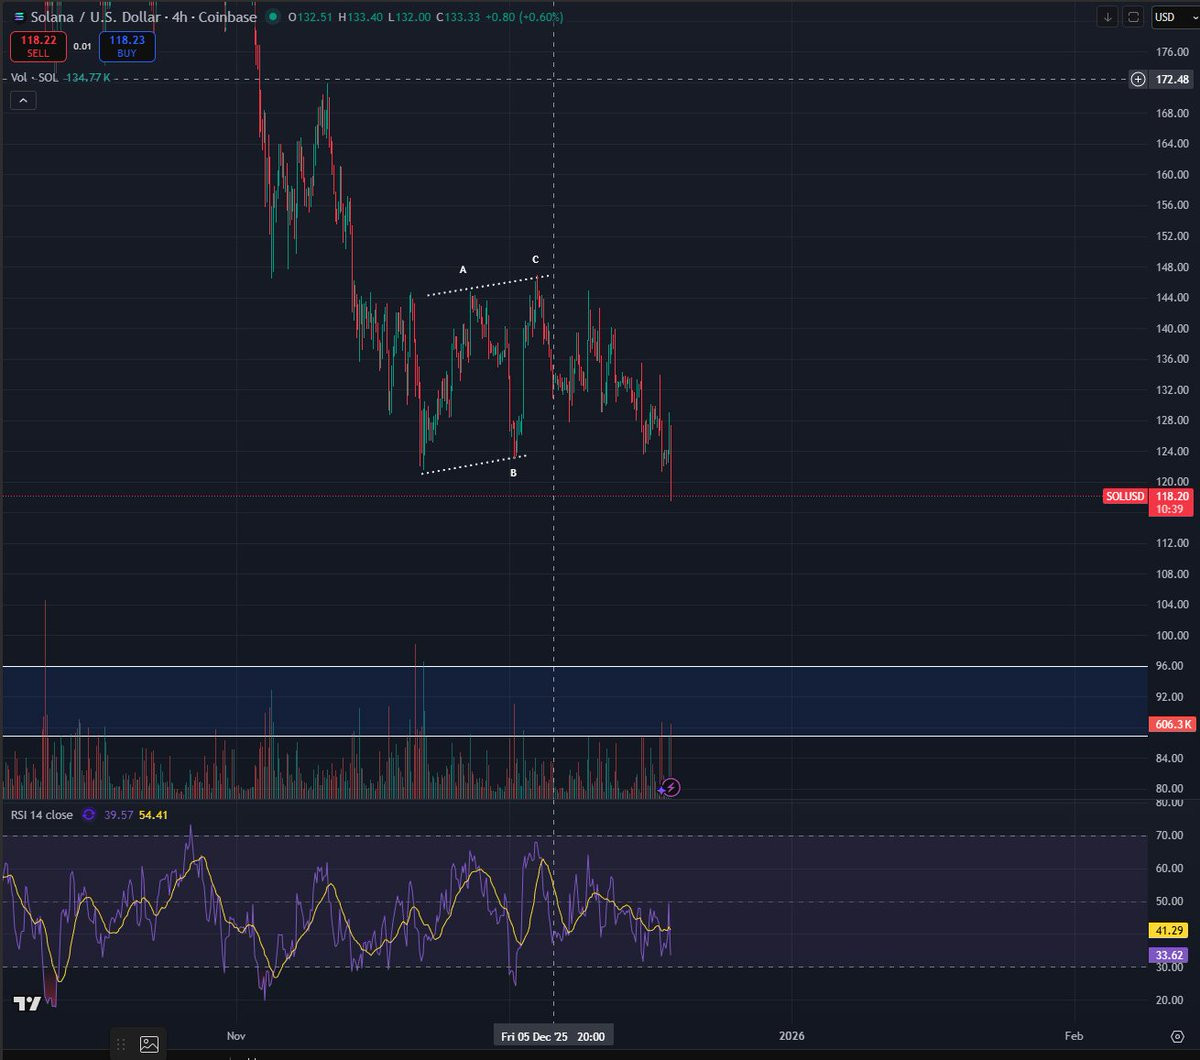The height and width of the screenshot is (1060, 1200).
Task: Click the image snapshot icon at bottom
Action: click(x=149, y=1044)
